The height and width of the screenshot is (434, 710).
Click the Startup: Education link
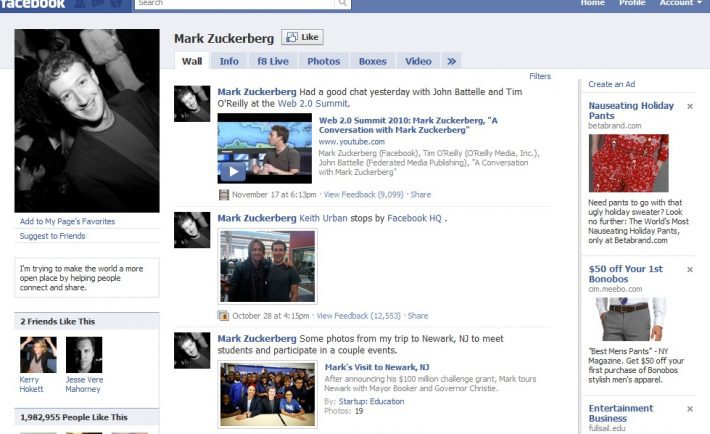pos(371,401)
